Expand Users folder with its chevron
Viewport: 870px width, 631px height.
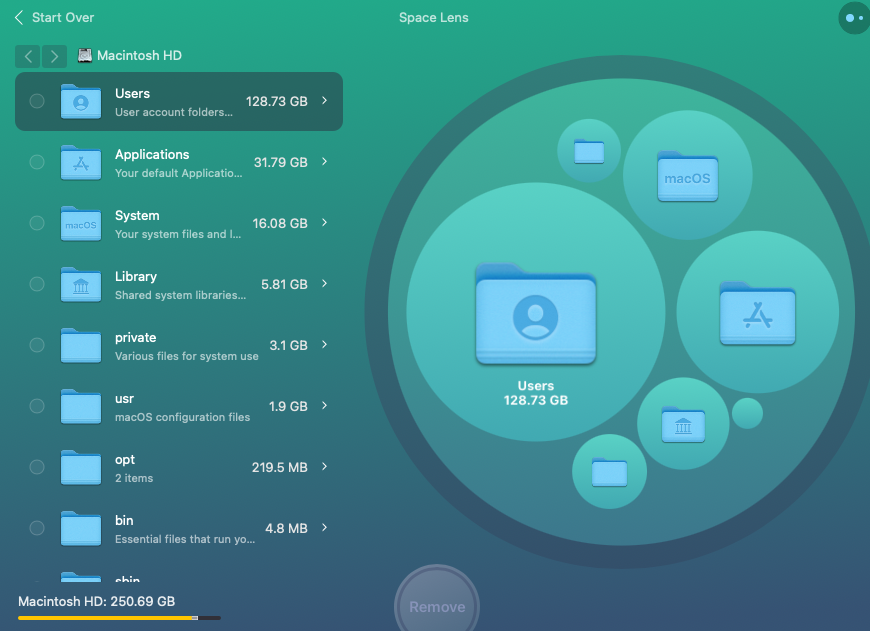pyautogui.click(x=325, y=100)
